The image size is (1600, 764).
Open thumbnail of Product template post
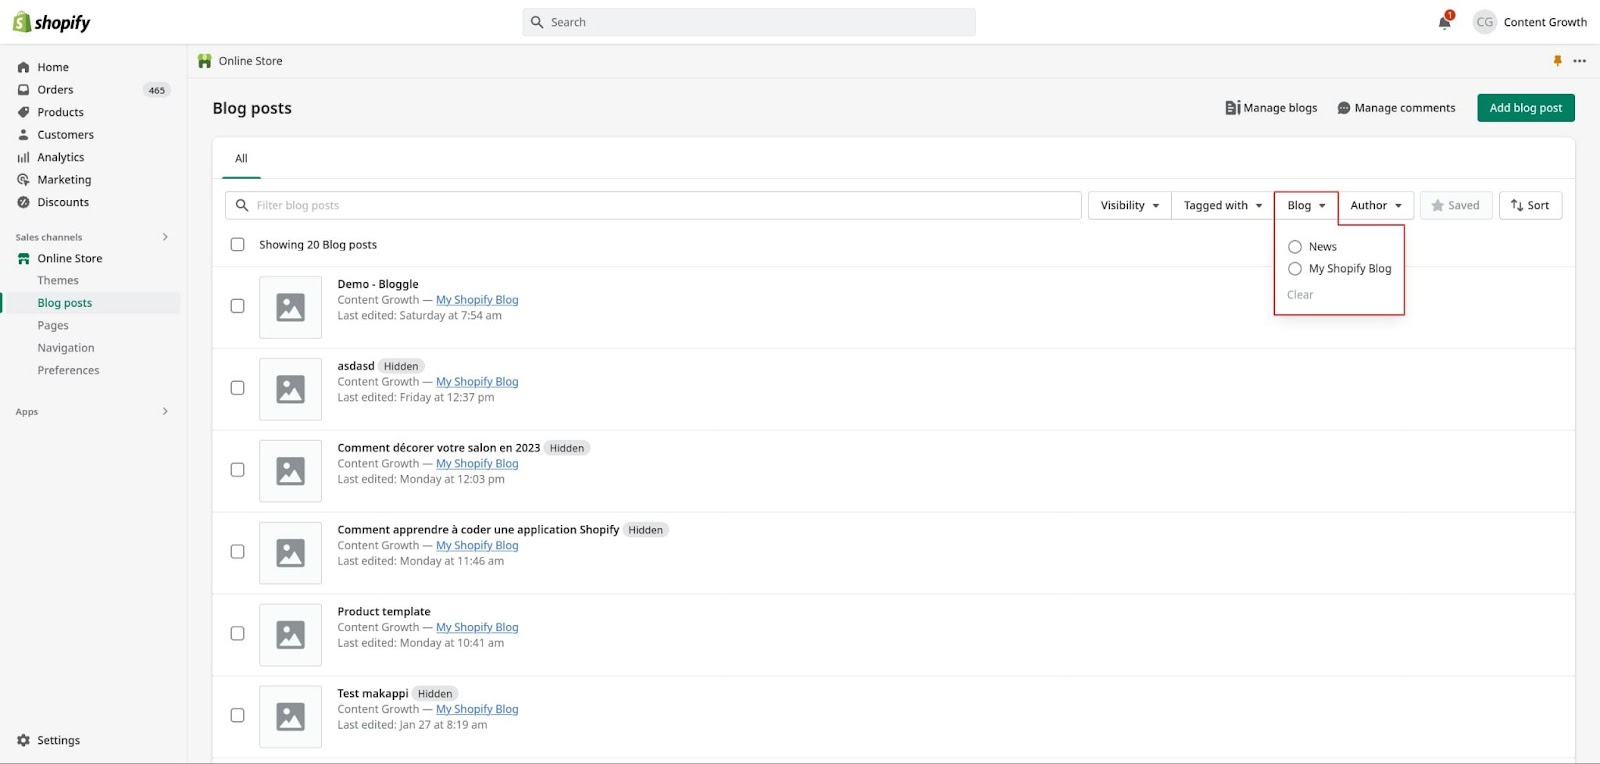290,634
